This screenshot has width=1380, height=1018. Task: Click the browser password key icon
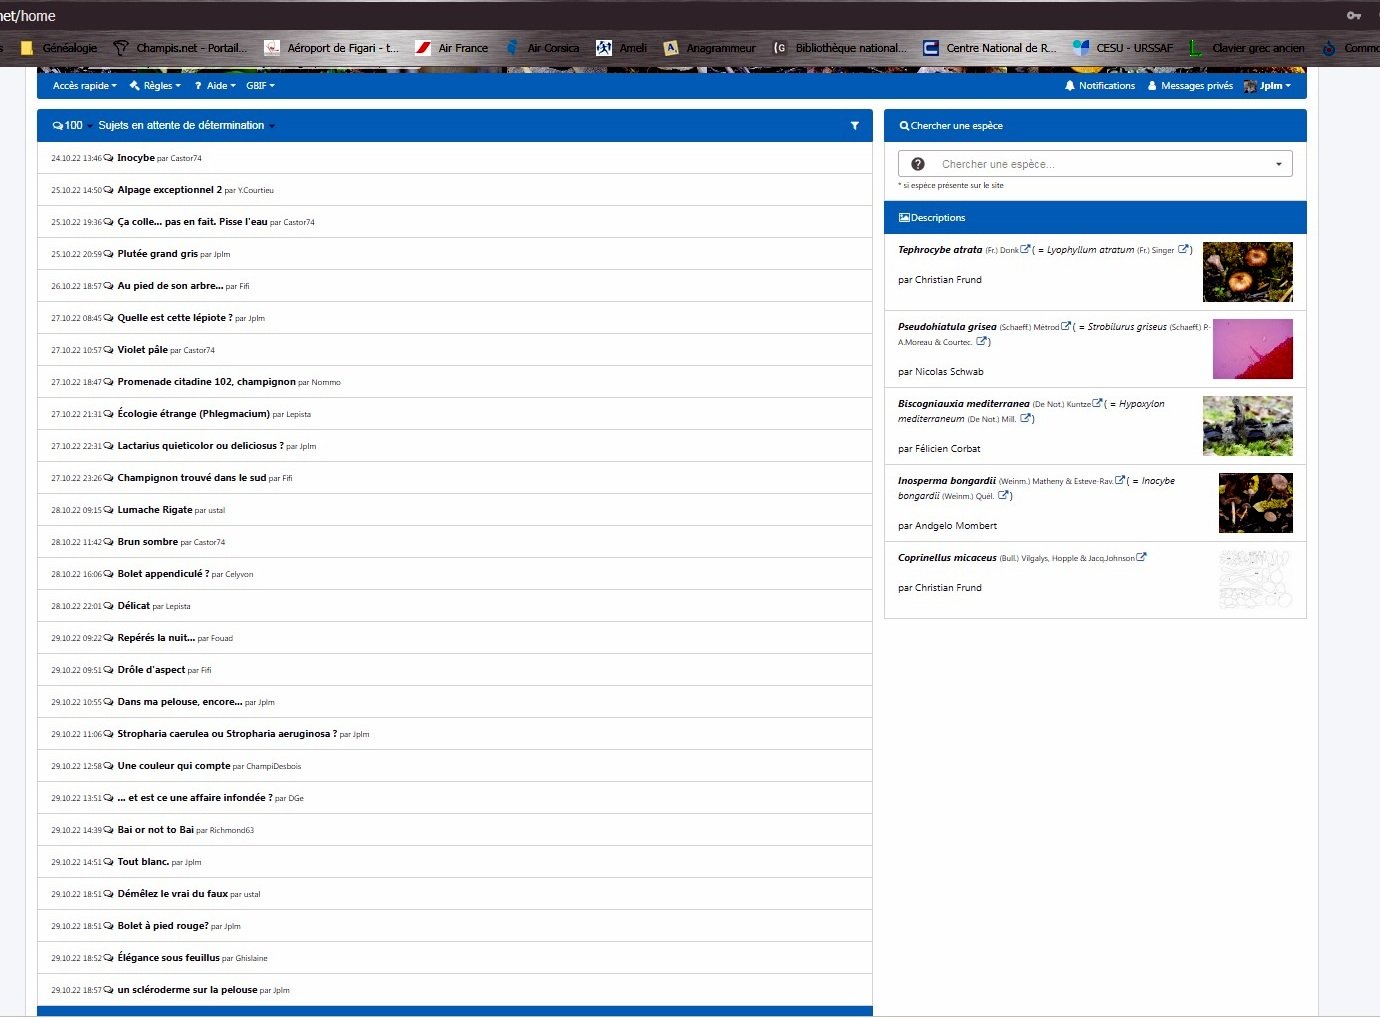pos(1354,16)
